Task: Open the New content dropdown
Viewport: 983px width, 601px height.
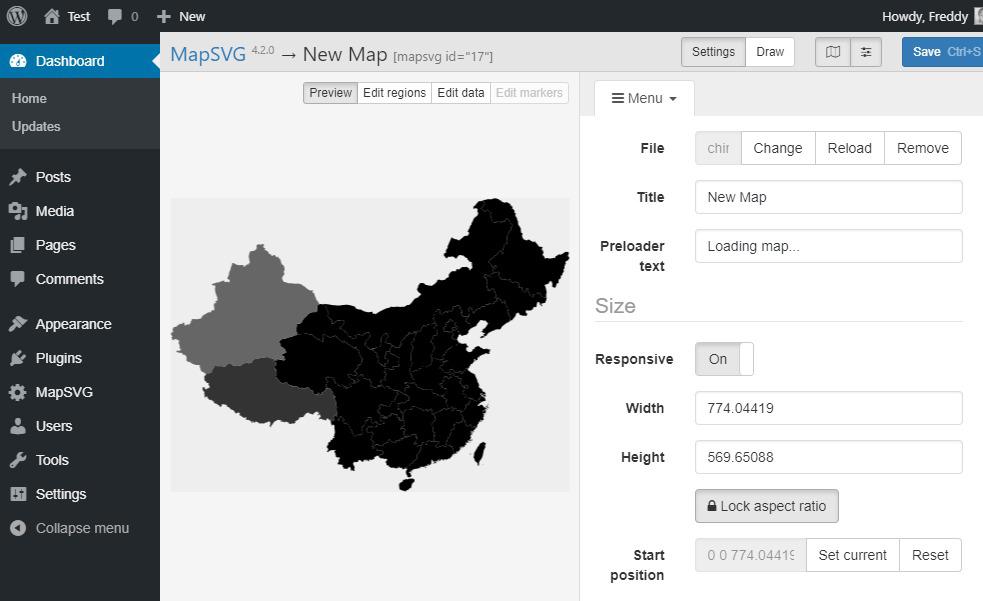Action: pos(181,16)
